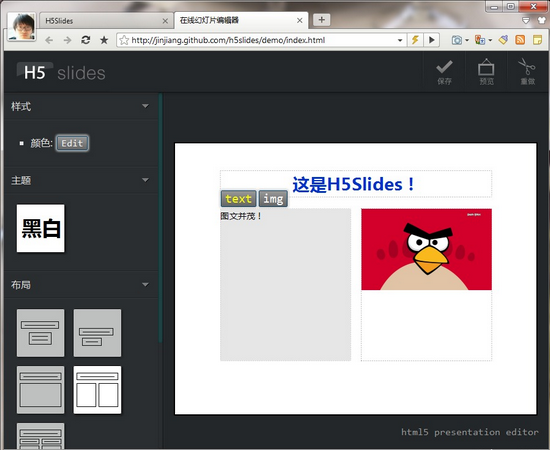Click the img button on slide
This screenshot has width=550, height=450.
tap(273, 199)
